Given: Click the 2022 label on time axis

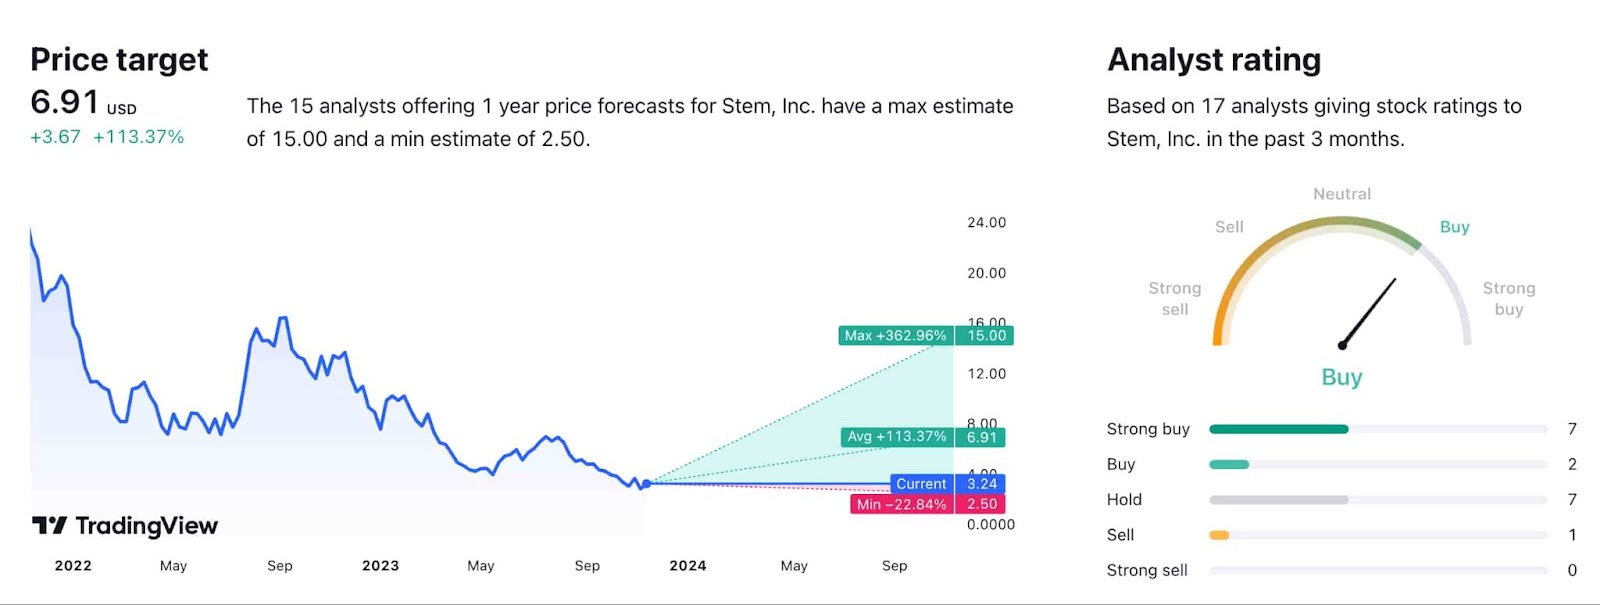Looking at the screenshot, I should click(x=73, y=566).
